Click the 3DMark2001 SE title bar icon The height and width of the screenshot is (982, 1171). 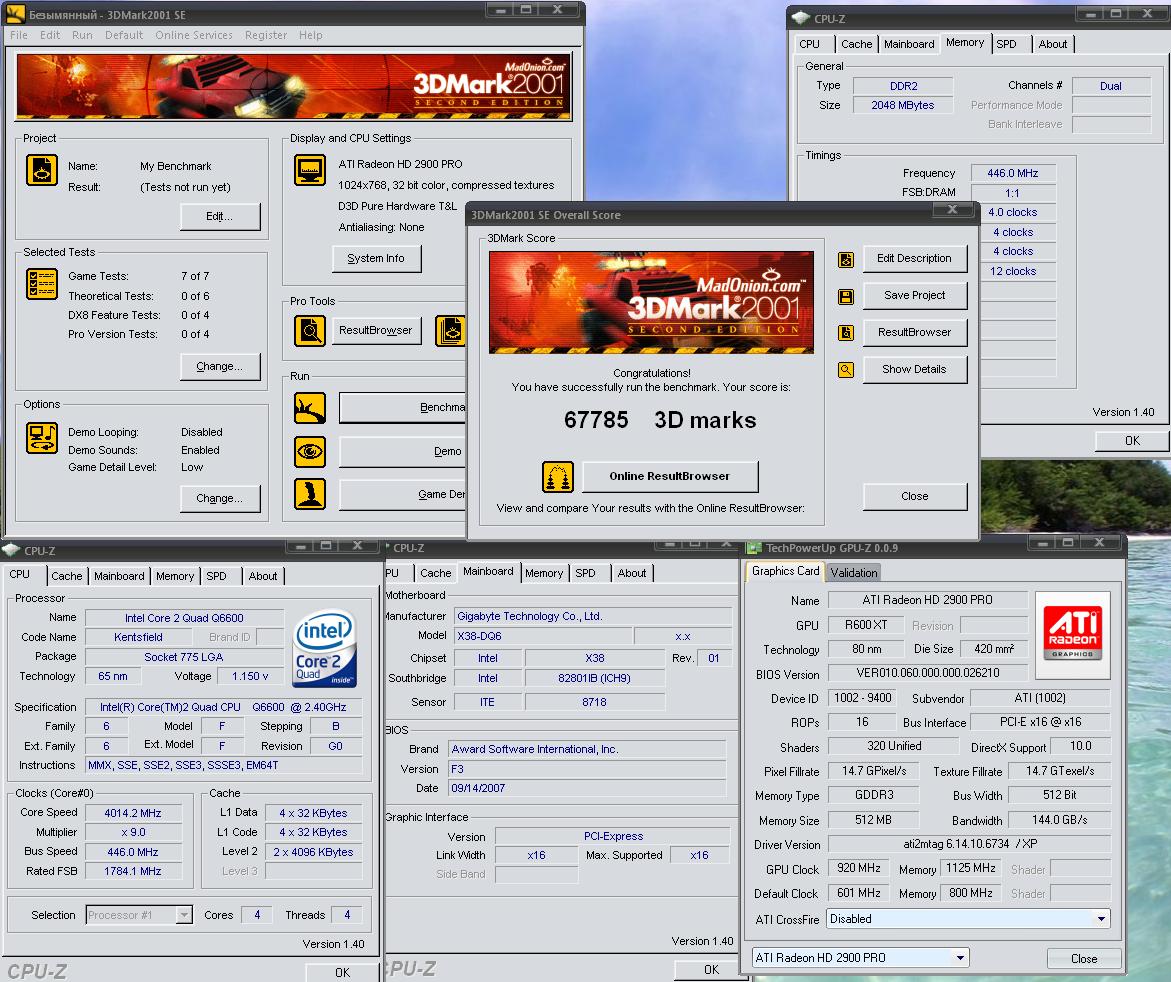point(16,14)
